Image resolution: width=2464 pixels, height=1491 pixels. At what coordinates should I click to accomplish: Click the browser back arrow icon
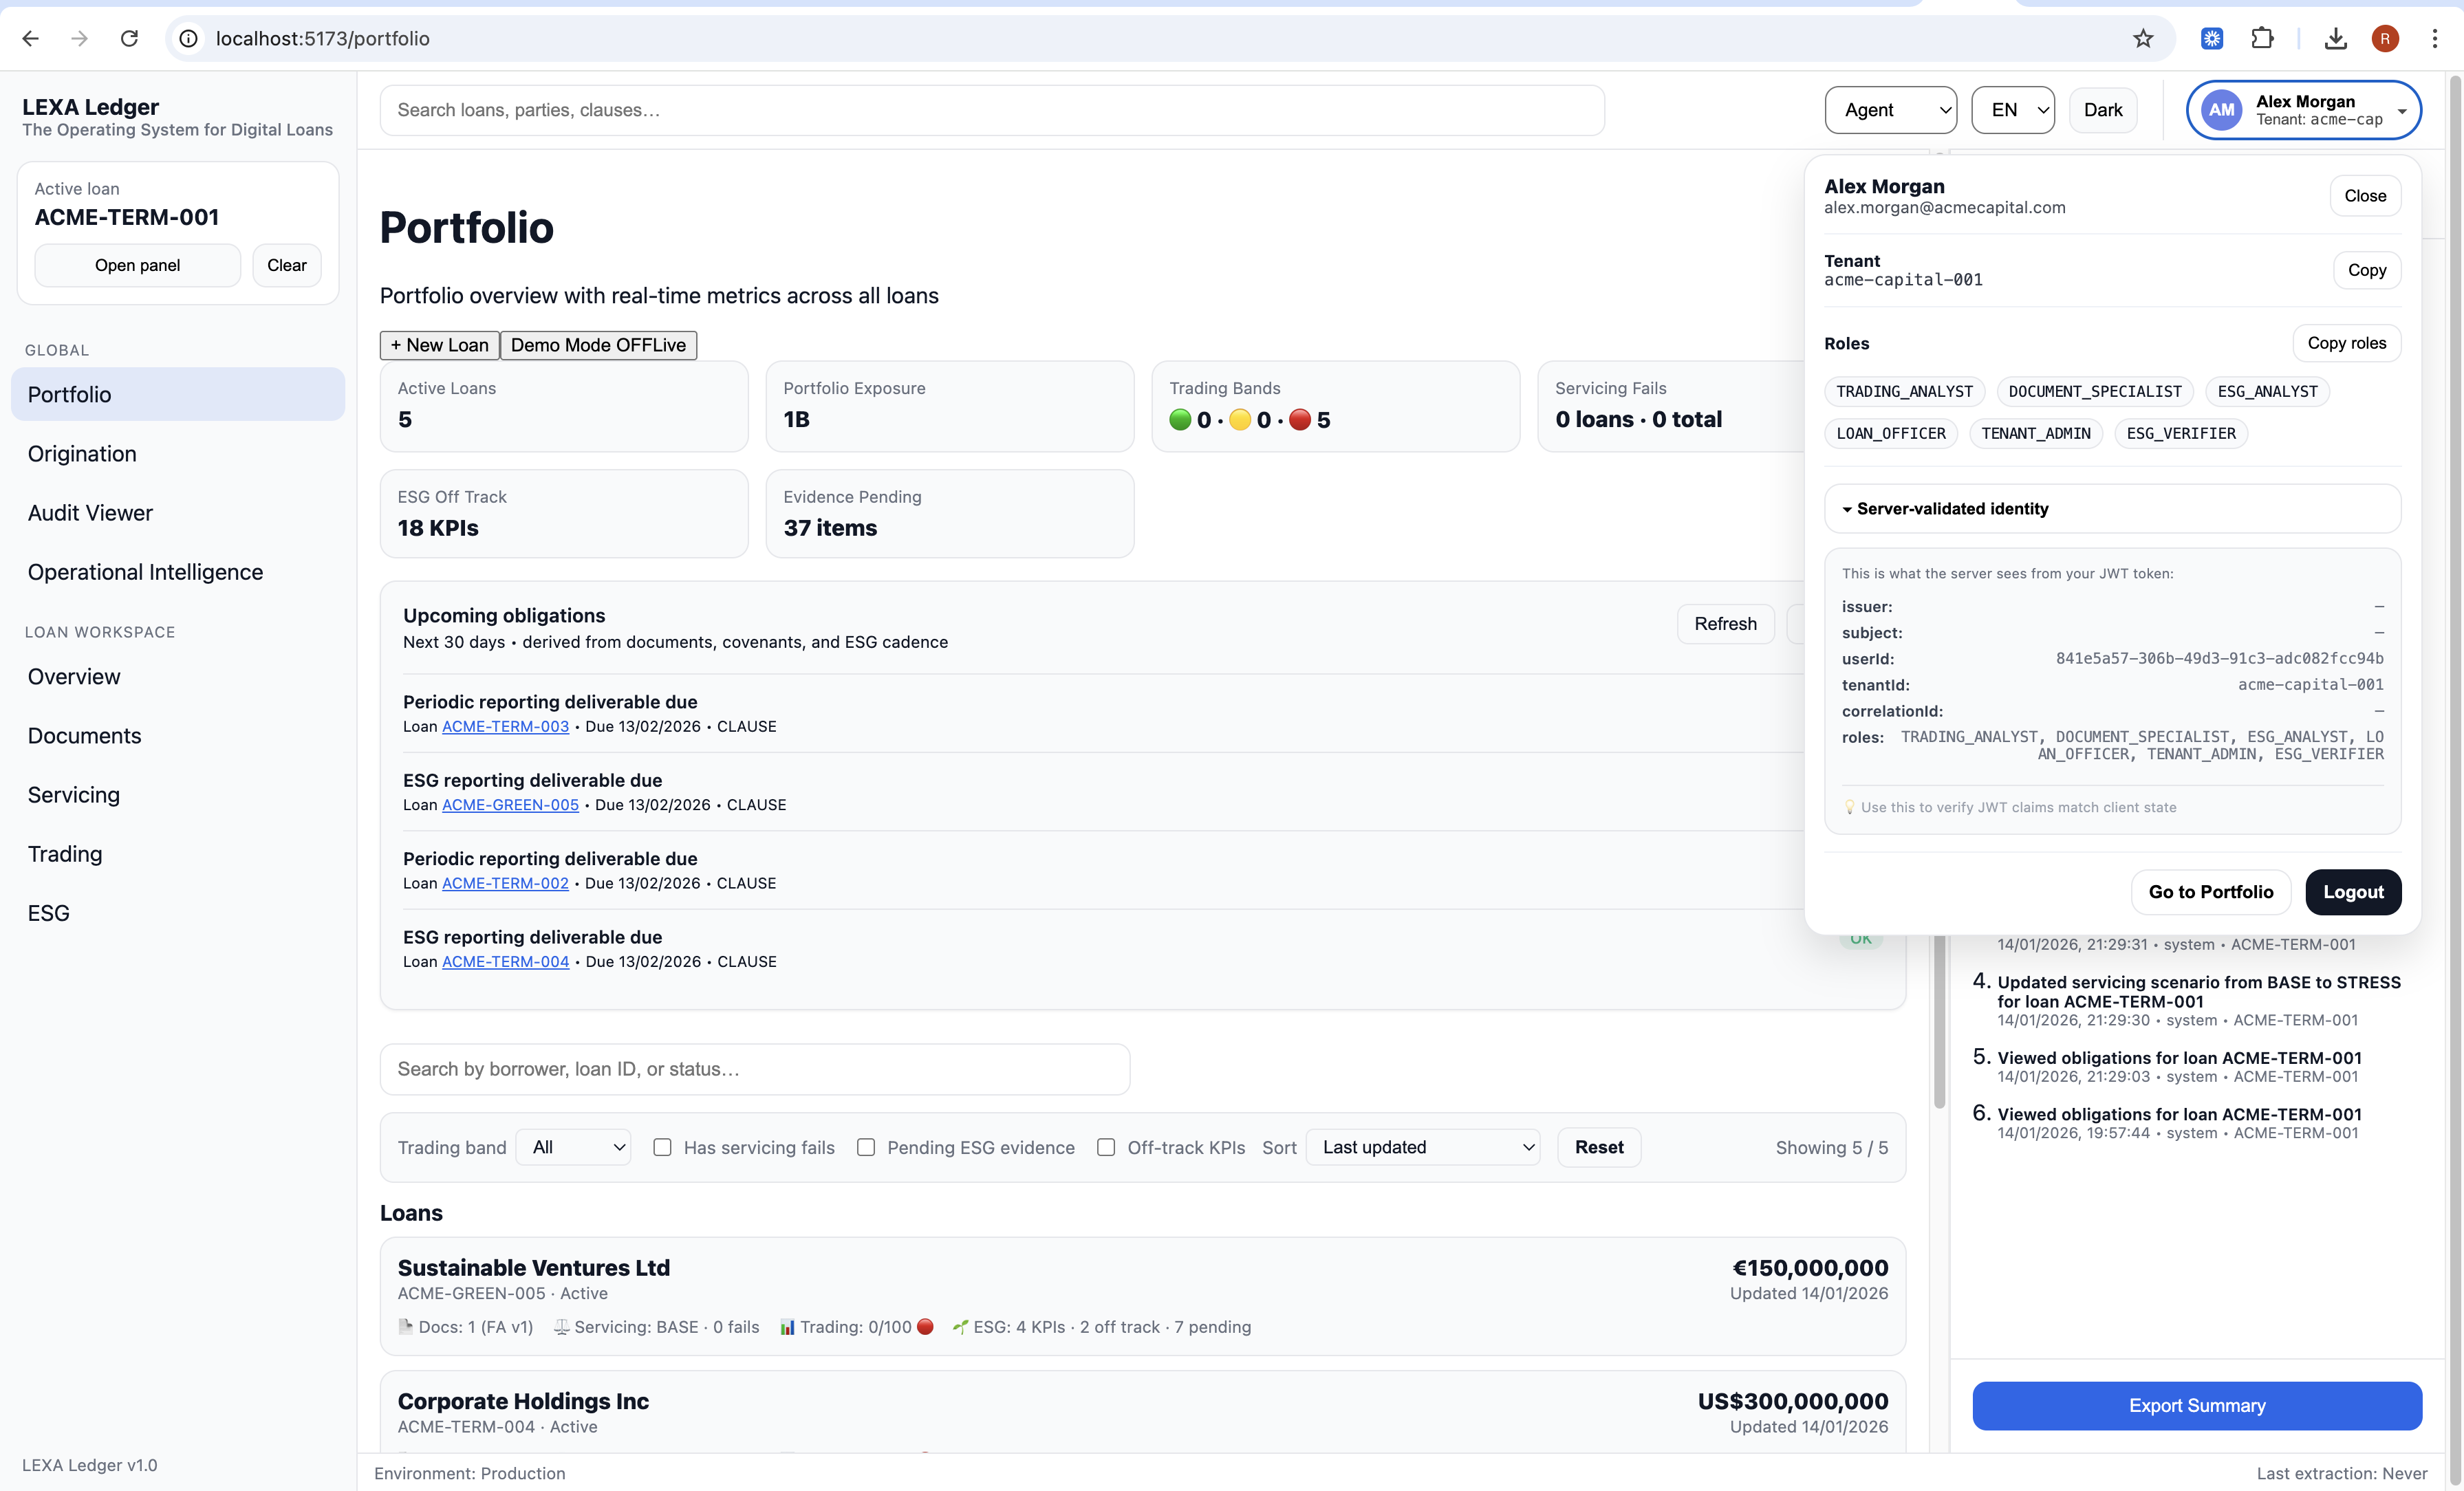tap(31, 38)
